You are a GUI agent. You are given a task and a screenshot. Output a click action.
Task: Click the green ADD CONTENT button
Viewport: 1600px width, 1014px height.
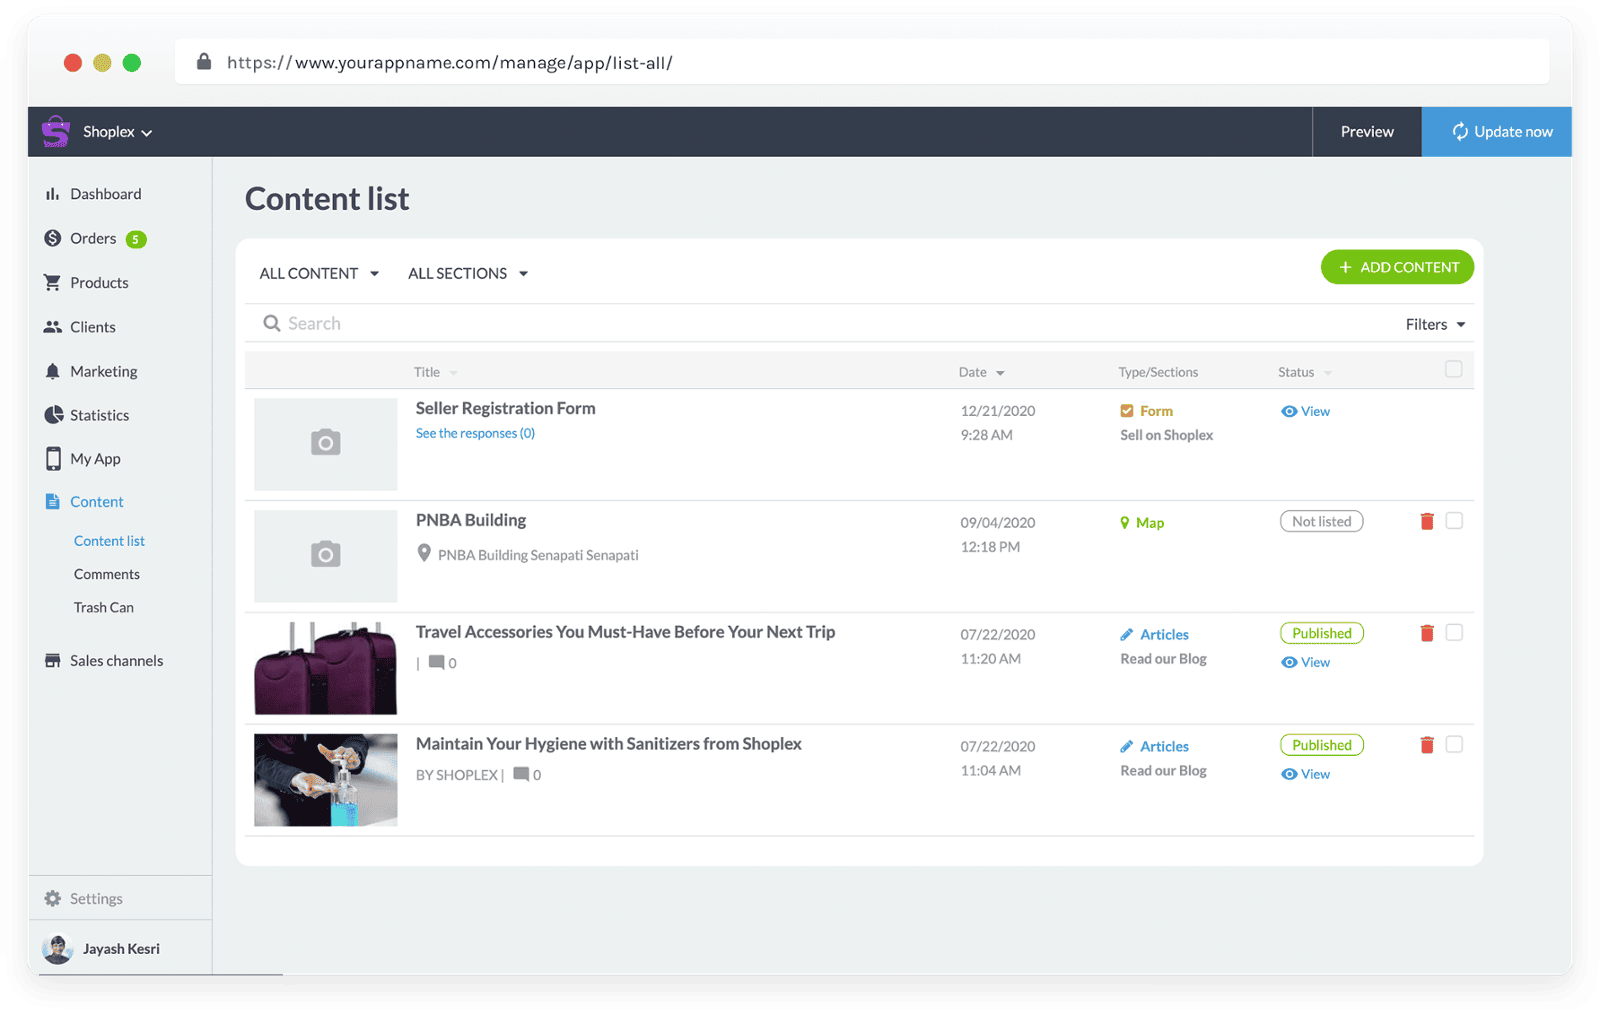(1396, 267)
